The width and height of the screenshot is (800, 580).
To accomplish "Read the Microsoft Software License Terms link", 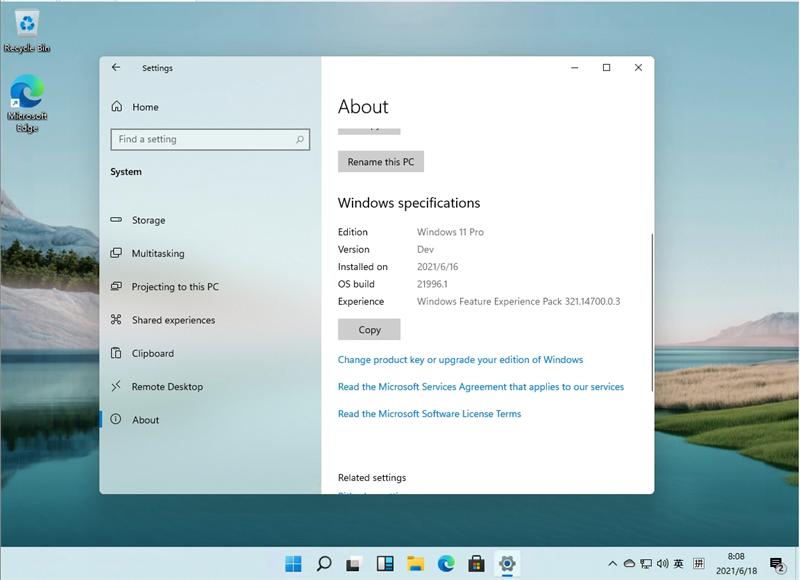I will (x=429, y=413).
